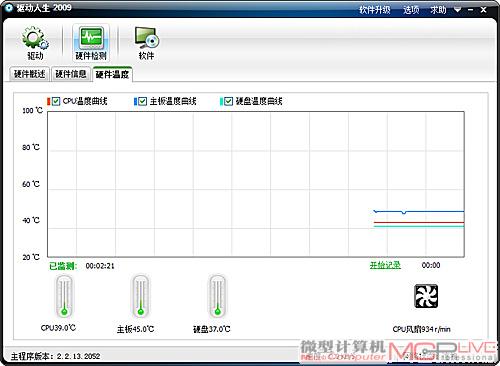Open the 选项 menu
500x366 pixels.
[411, 10]
